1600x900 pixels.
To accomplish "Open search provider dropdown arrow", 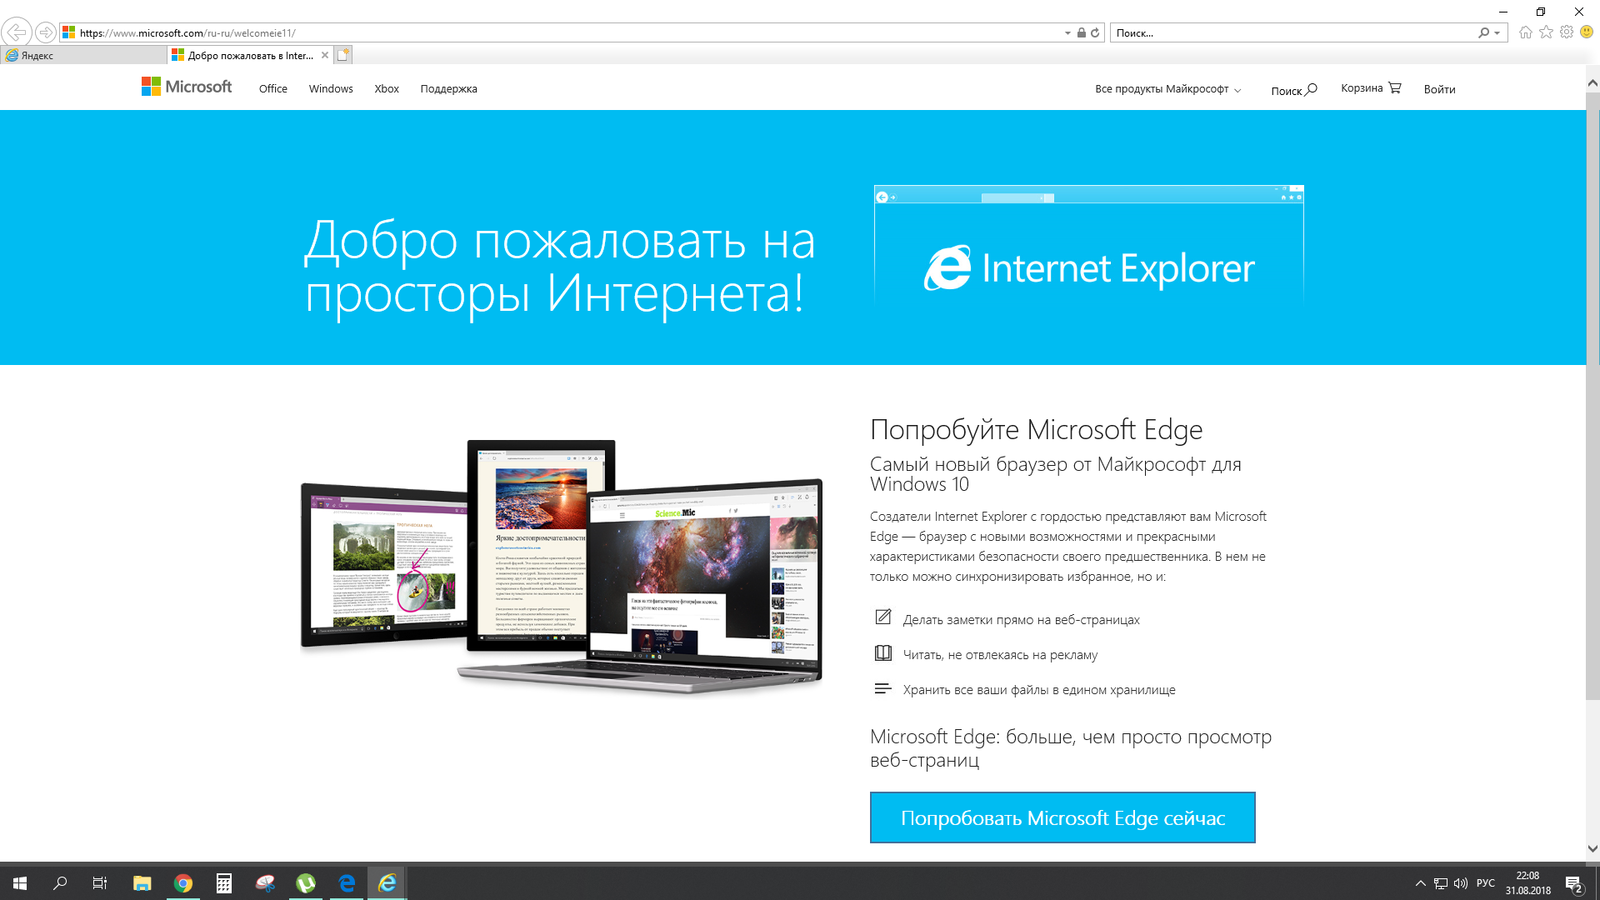I will pos(1497,33).
